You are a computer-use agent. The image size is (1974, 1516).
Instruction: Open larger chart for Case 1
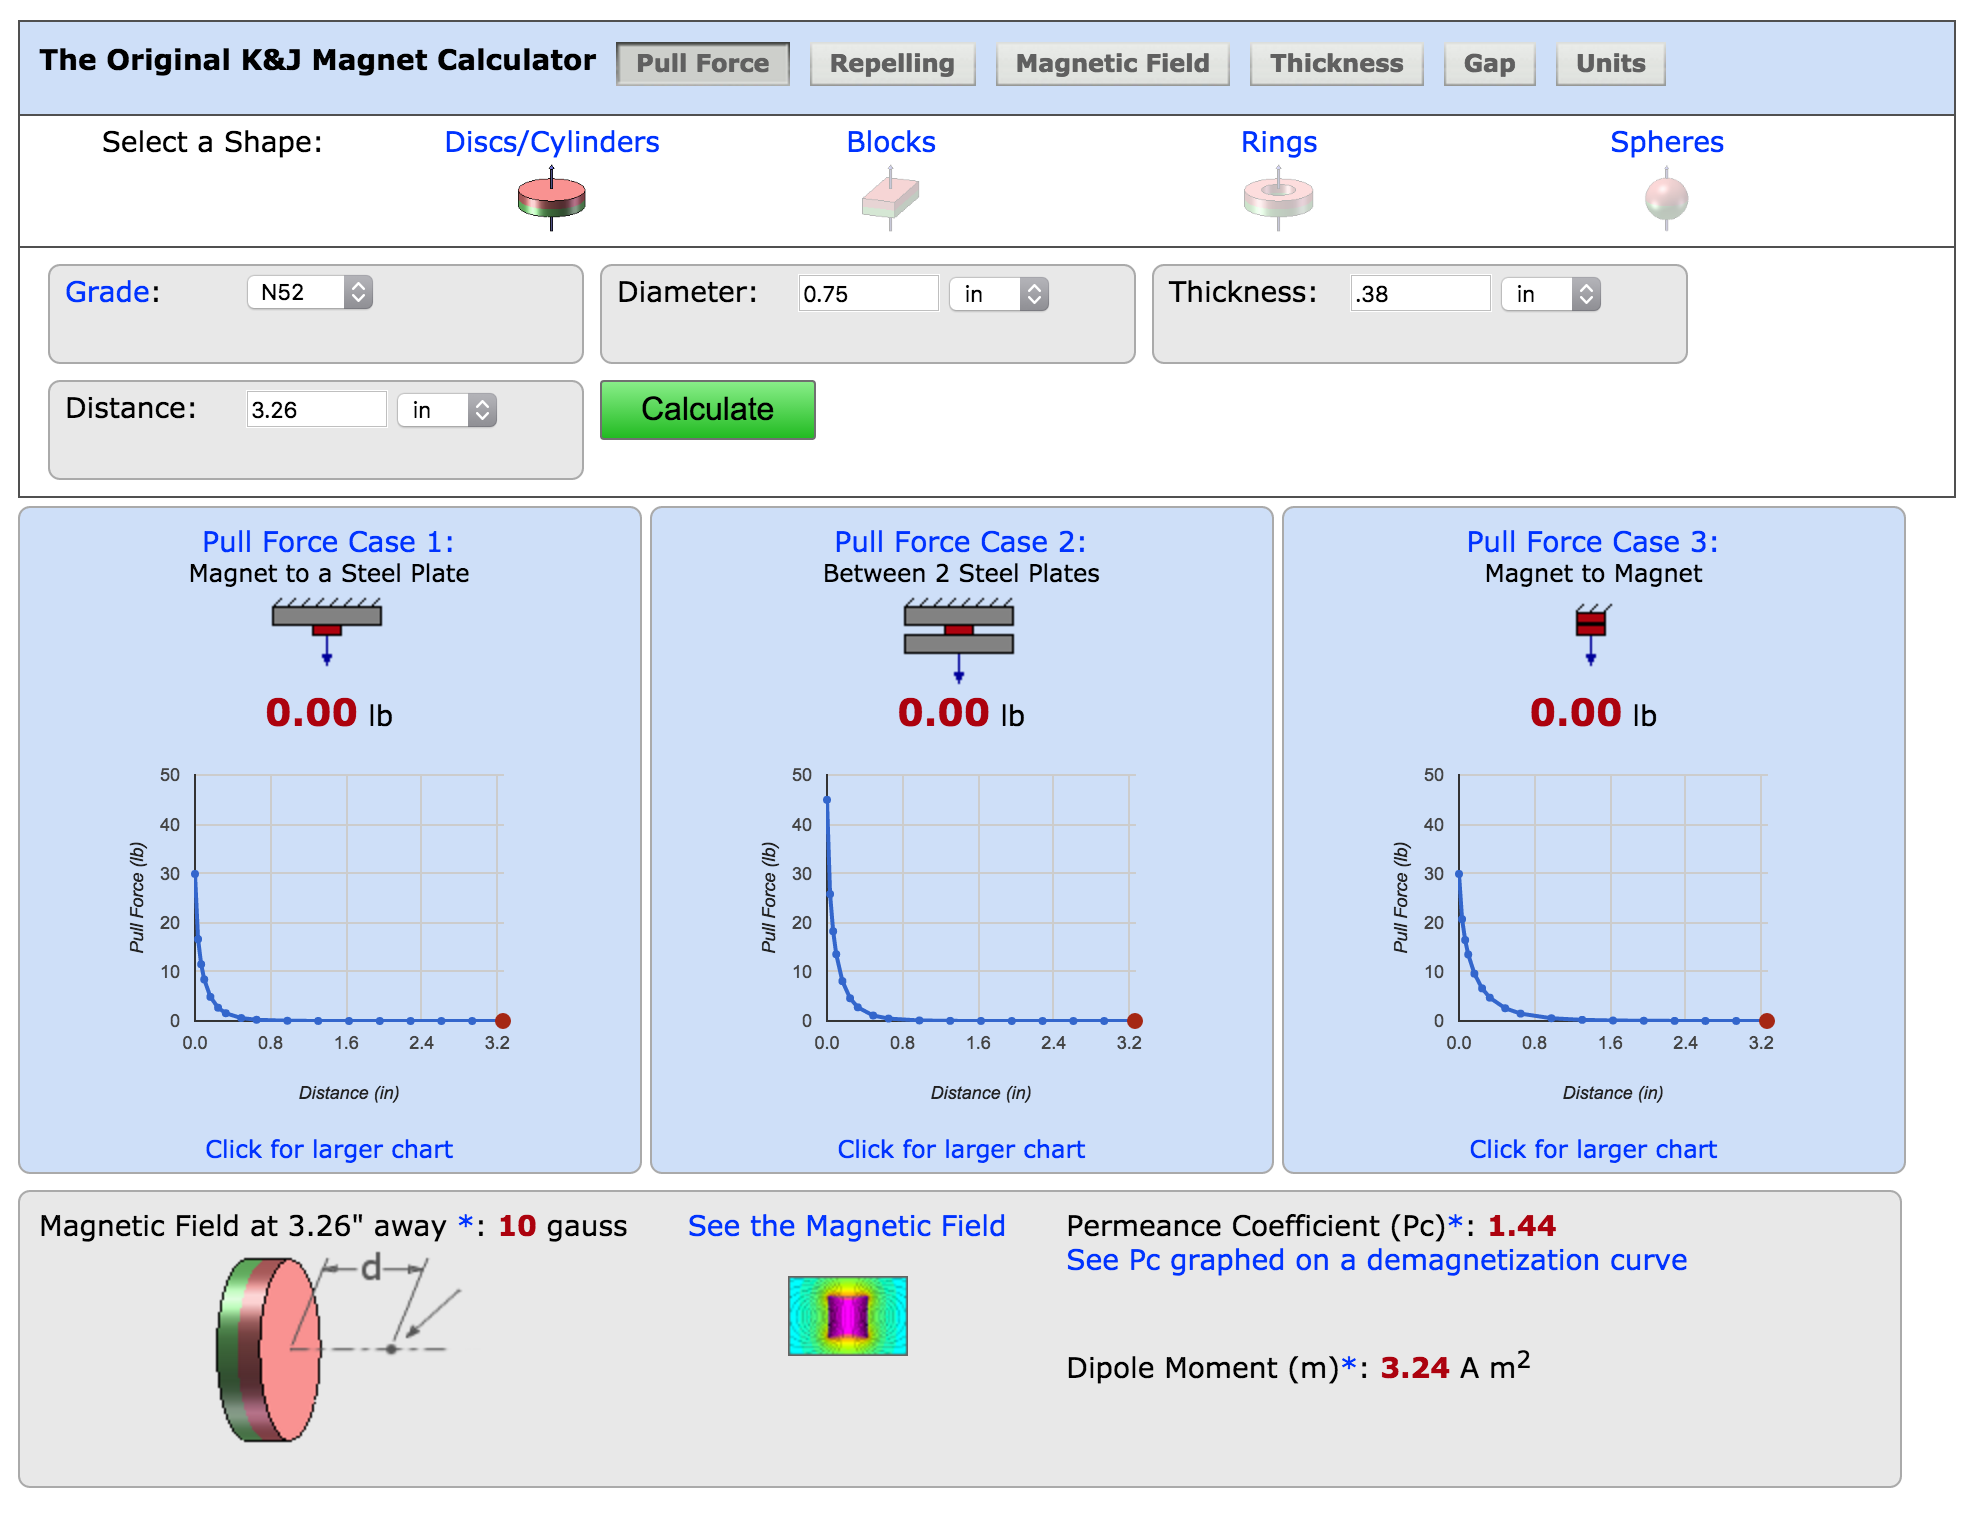pos(329,1149)
